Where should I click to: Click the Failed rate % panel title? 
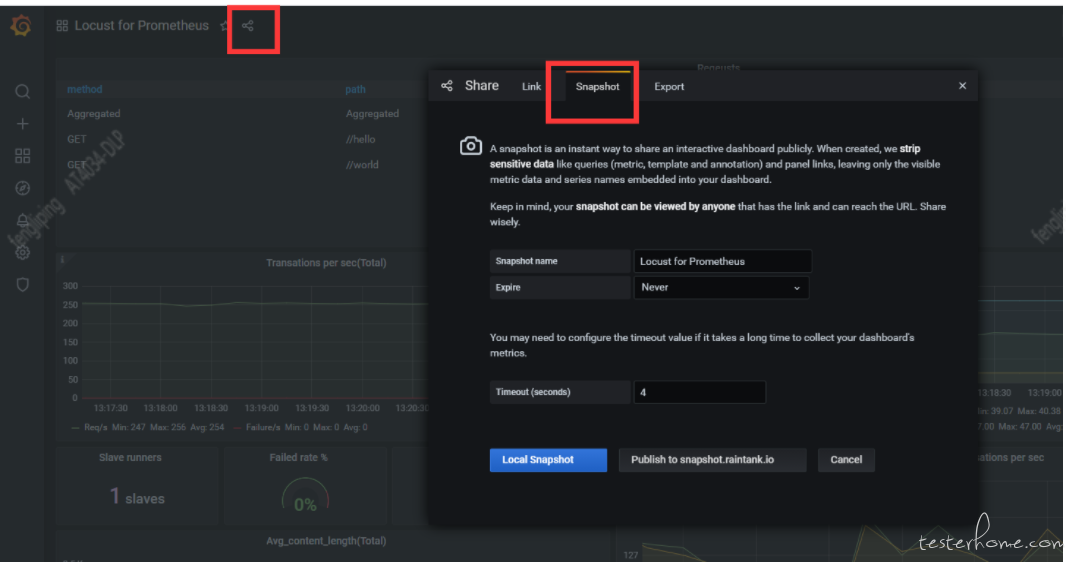[298, 457]
